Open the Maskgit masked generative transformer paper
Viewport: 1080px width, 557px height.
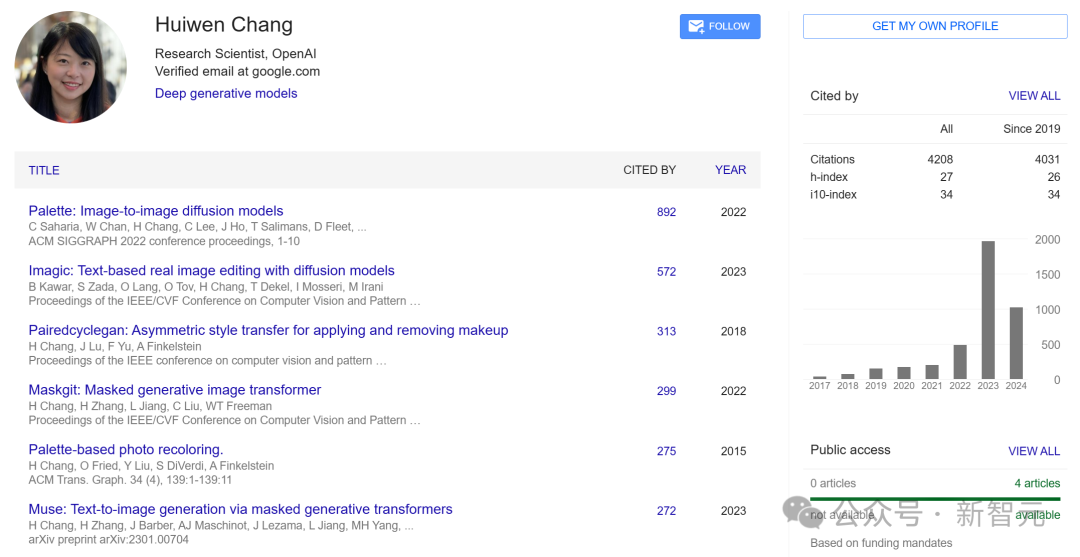coord(175,390)
